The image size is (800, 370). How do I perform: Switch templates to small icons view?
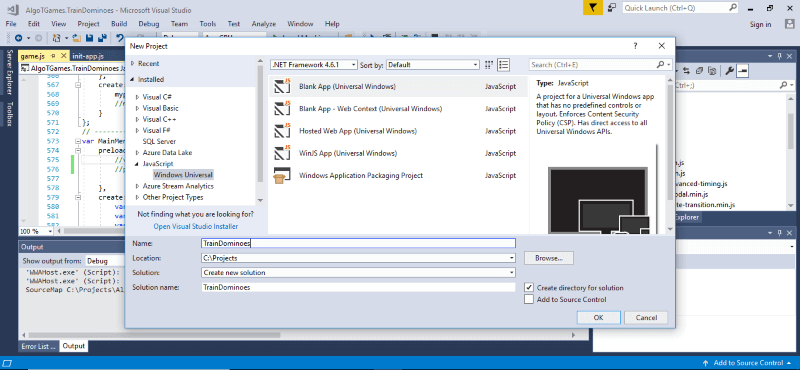(x=489, y=65)
